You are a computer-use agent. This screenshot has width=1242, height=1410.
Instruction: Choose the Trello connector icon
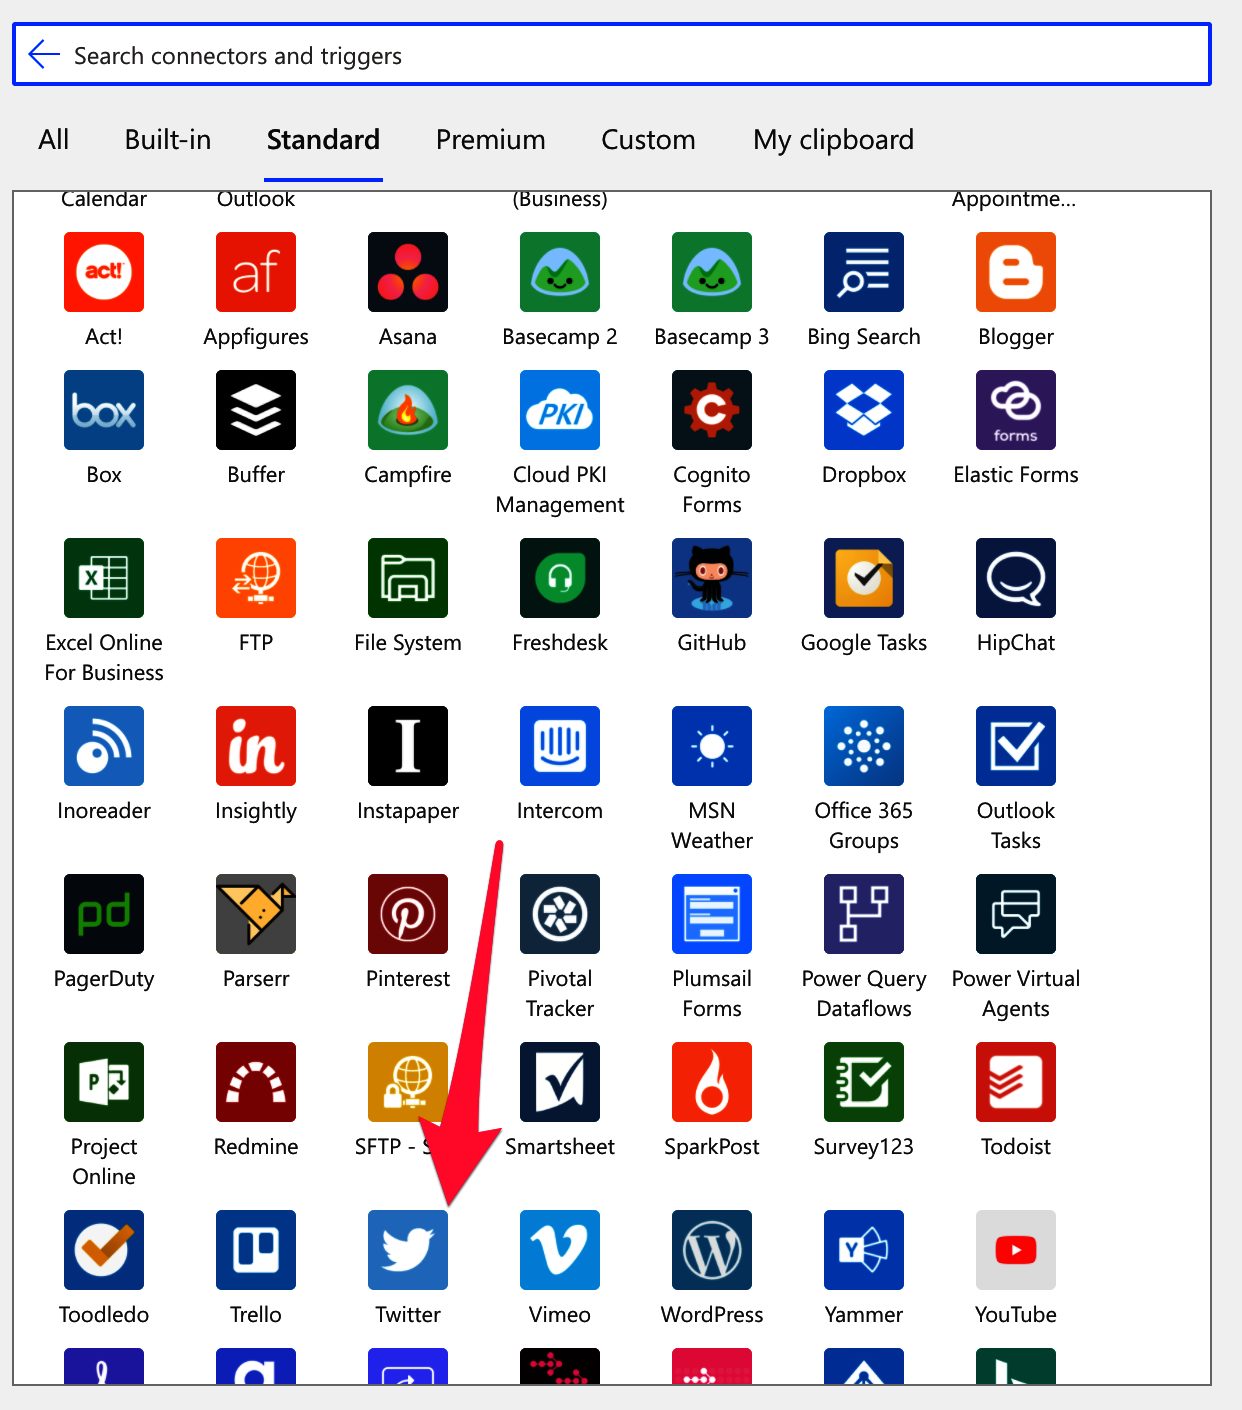pos(256,1250)
